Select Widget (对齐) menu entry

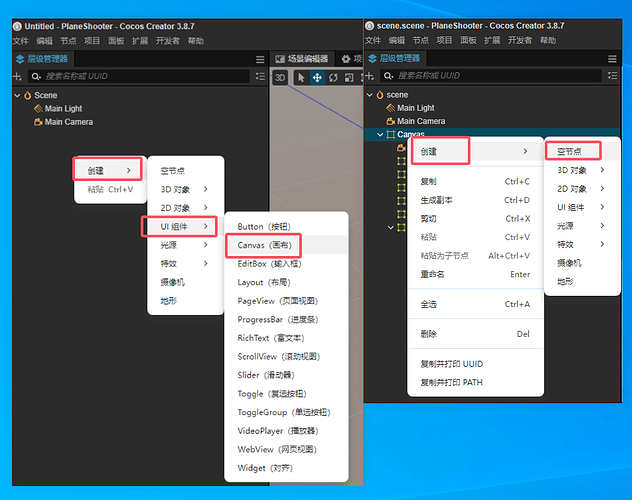pyautogui.click(x=286, y=468)
